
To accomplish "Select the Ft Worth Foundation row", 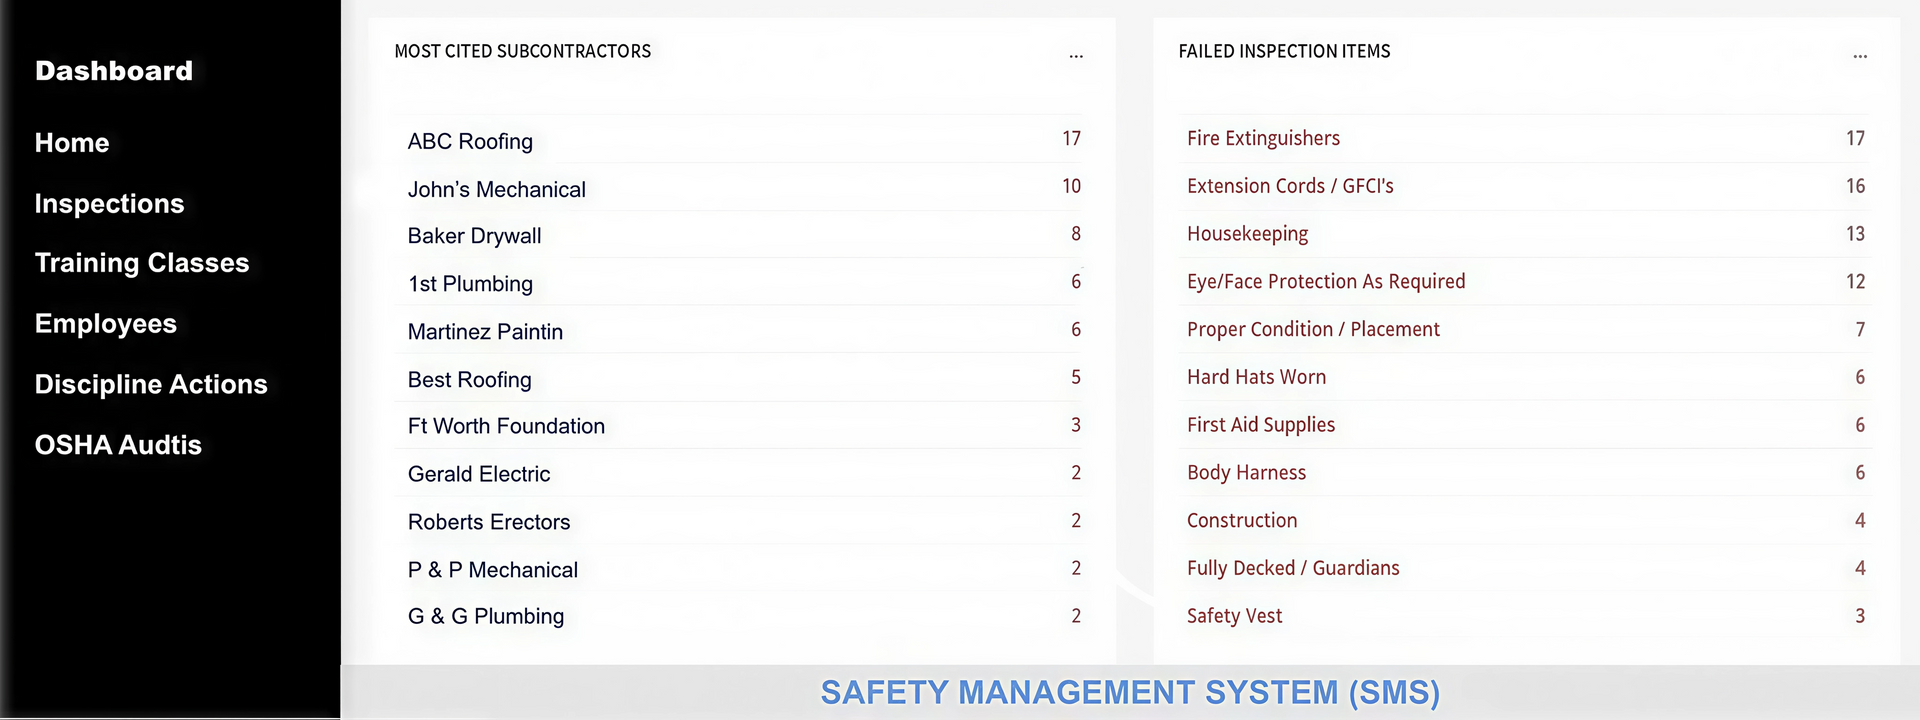I will [x=506, y=426].
